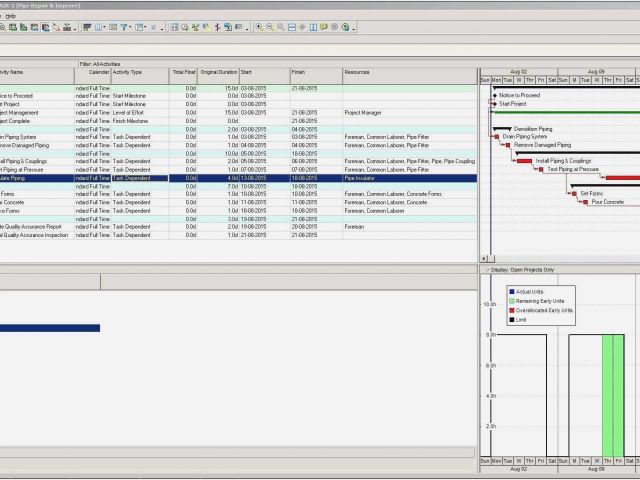Click the zoom in magnifier icon
This screenshot has width=640, height=480.
[x=259, y=27]
